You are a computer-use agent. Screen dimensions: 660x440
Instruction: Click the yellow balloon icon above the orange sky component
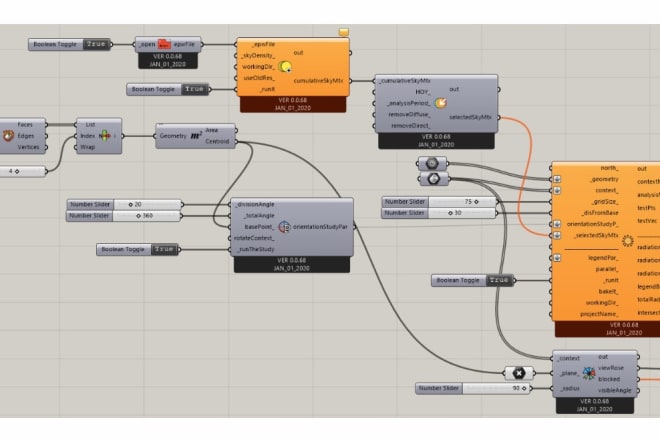344,32
